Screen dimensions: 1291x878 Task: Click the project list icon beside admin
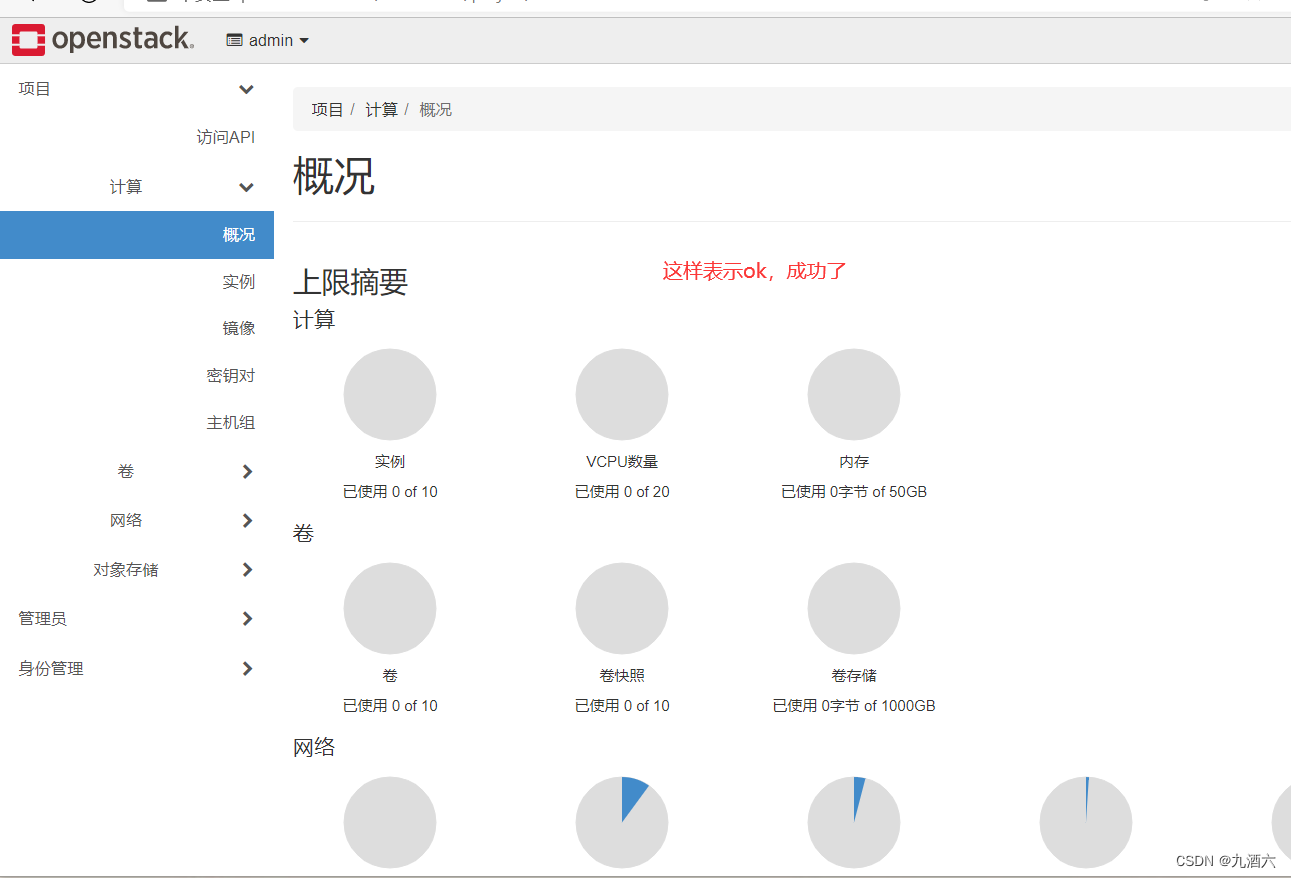235,40
